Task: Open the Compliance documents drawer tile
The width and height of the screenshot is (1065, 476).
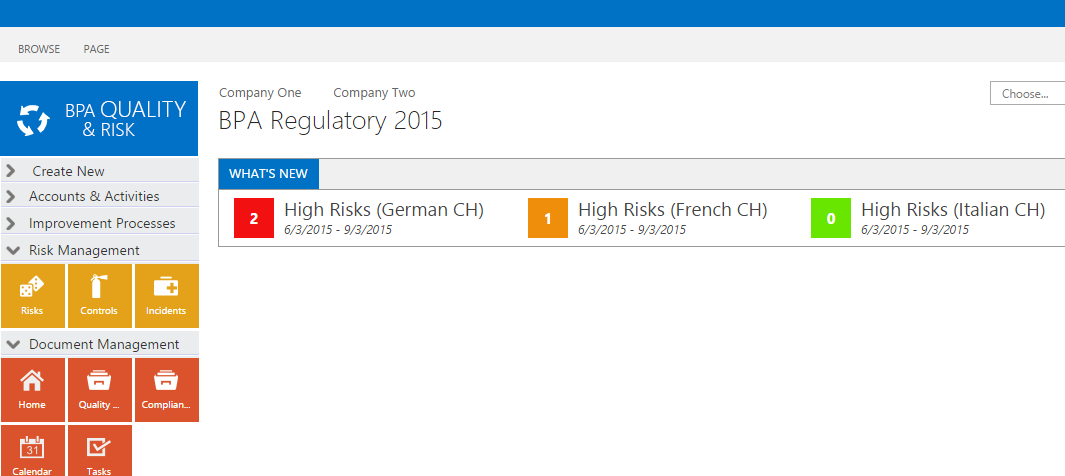Action: tap(166, 390)
